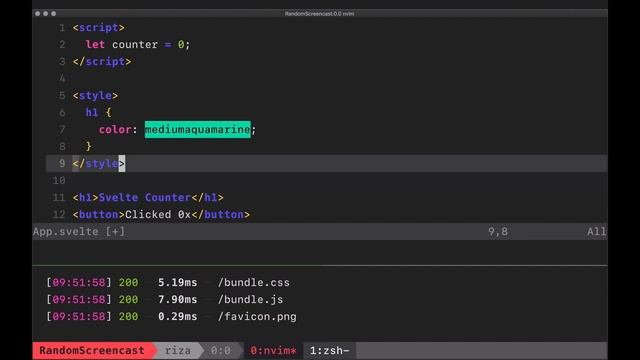Click the /bundle.js log entry
This screenshot has width=640, height=360.
tap(250, 300)
